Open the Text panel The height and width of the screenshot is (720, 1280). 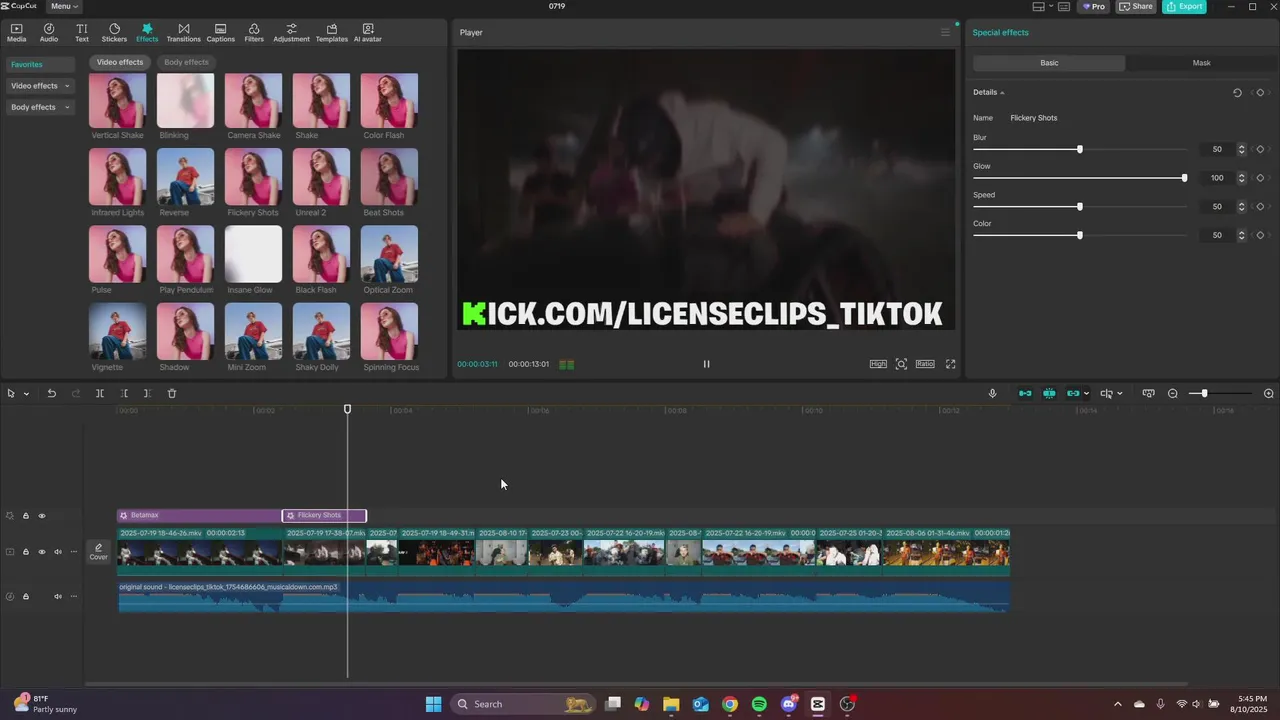[82, 33]
